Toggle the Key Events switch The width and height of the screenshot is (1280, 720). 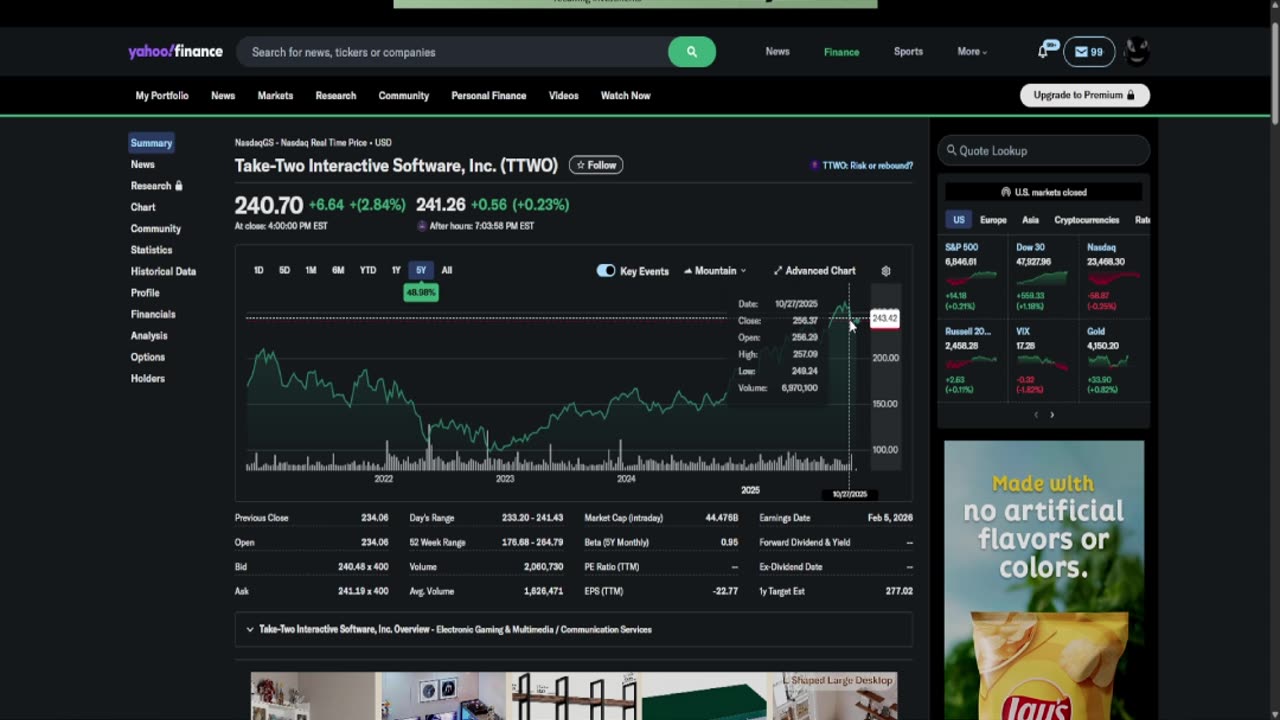(606, 271)
